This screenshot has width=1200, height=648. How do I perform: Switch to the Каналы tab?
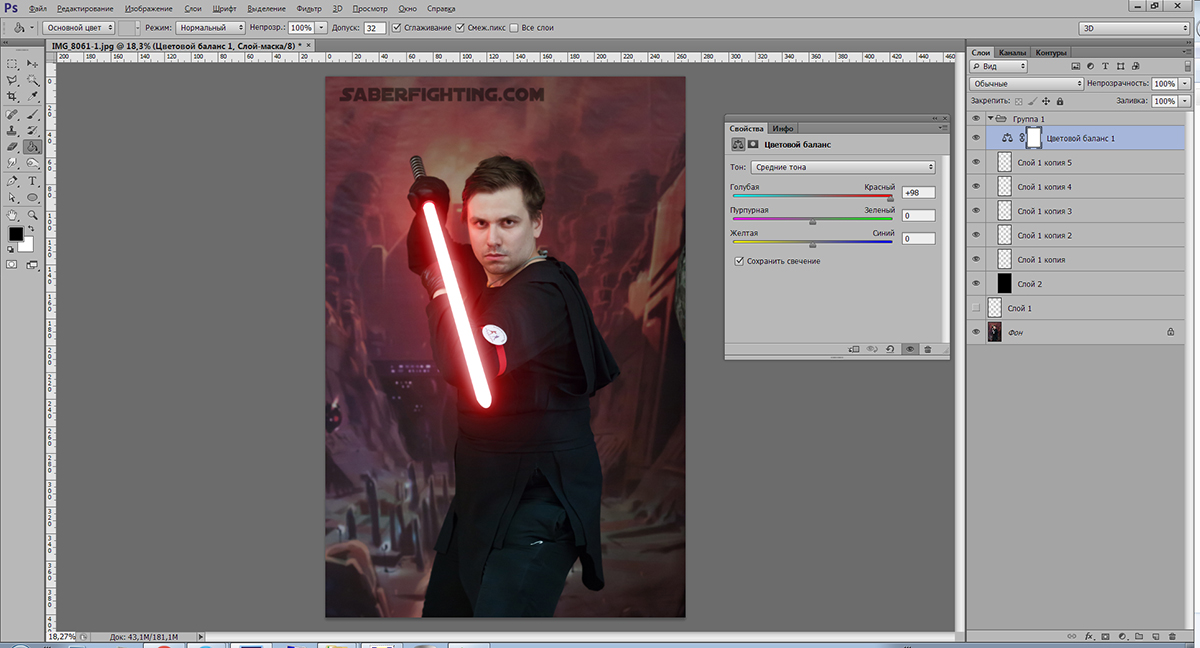tap(1013, 52)
